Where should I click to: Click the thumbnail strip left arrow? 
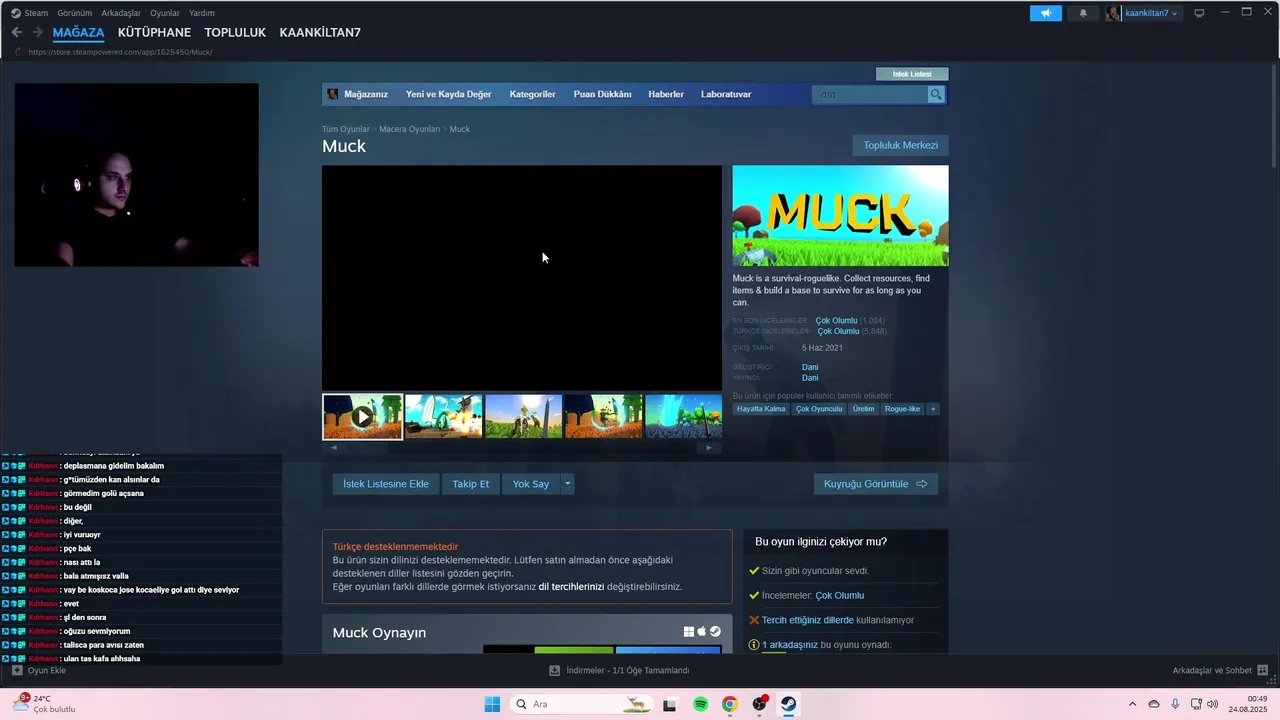(x=334, y=447)
